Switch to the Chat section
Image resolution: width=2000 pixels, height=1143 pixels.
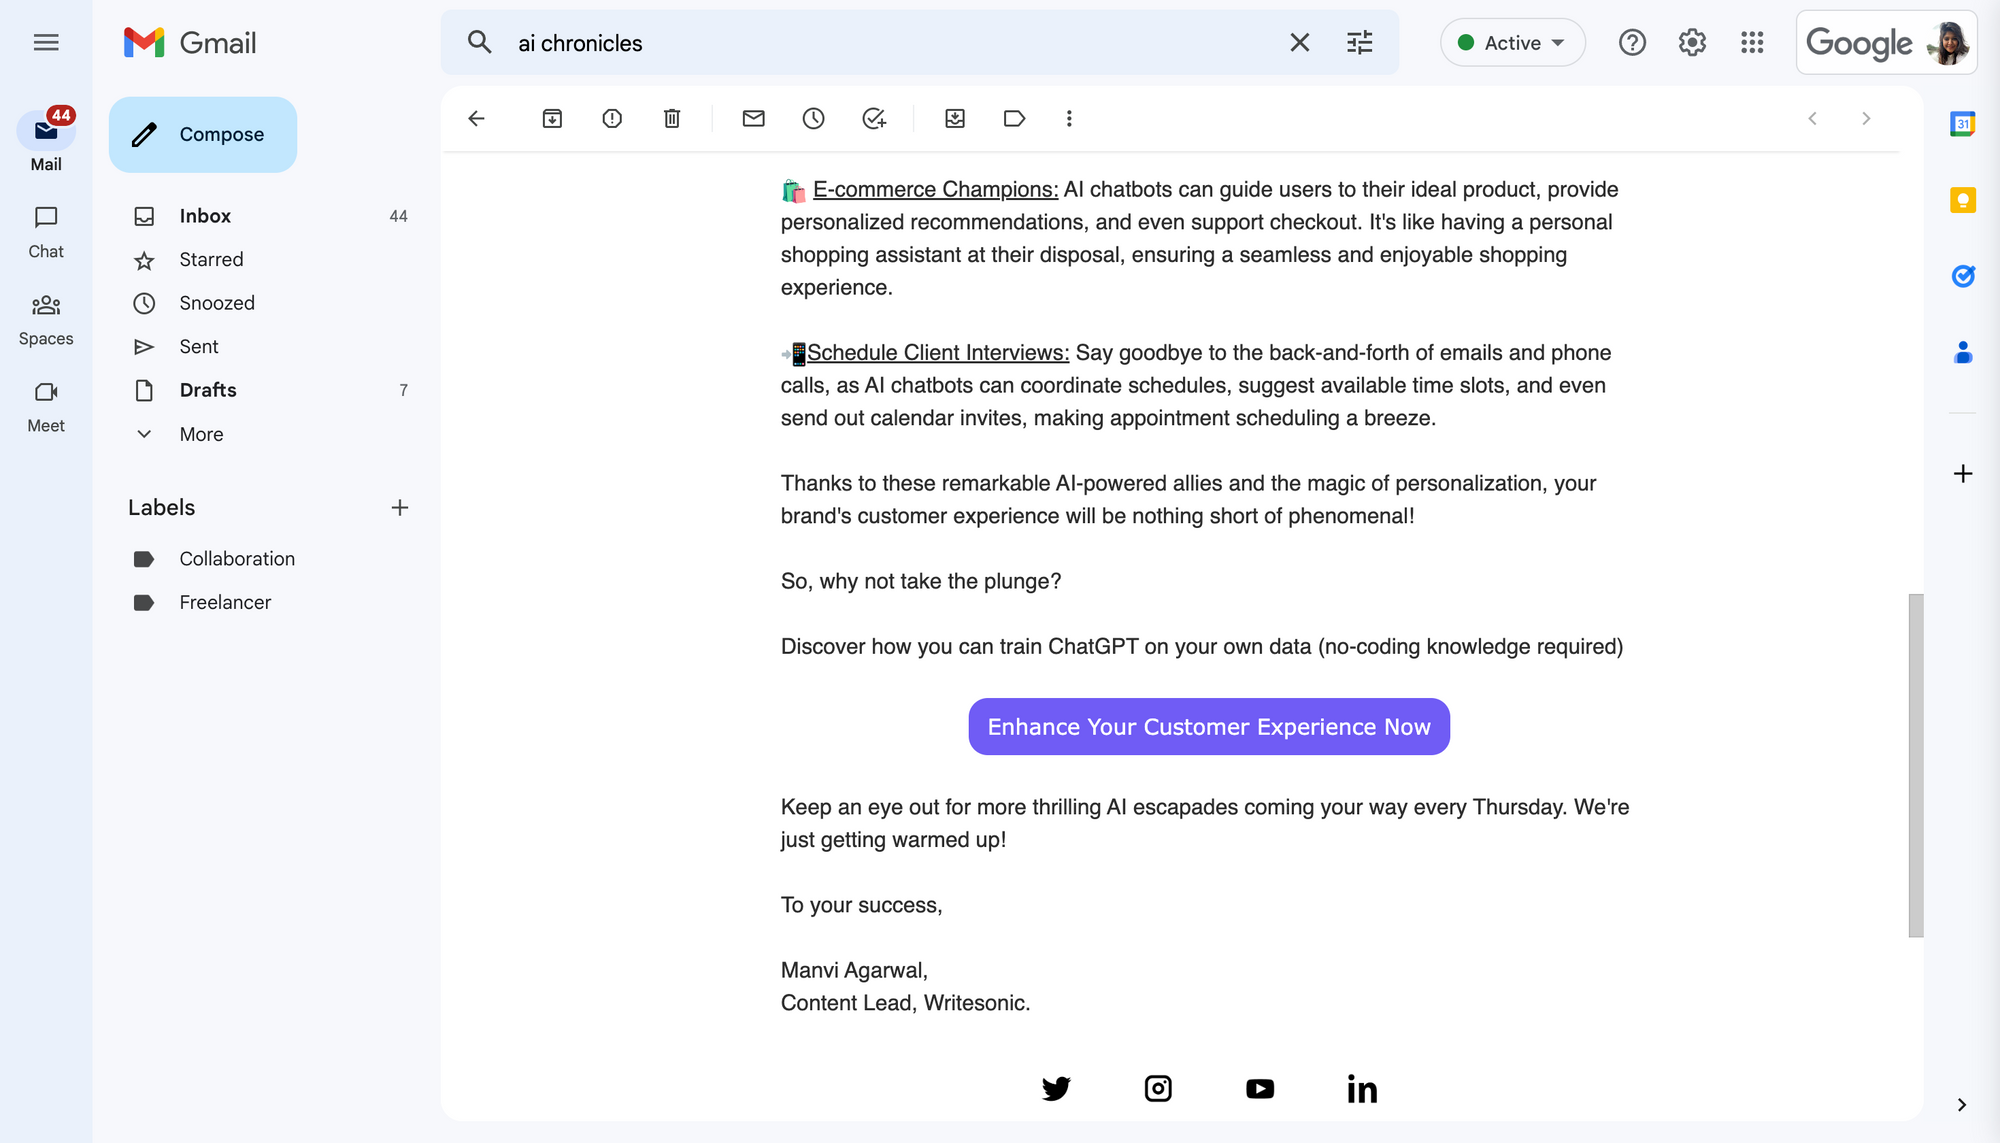click(45, 230)
